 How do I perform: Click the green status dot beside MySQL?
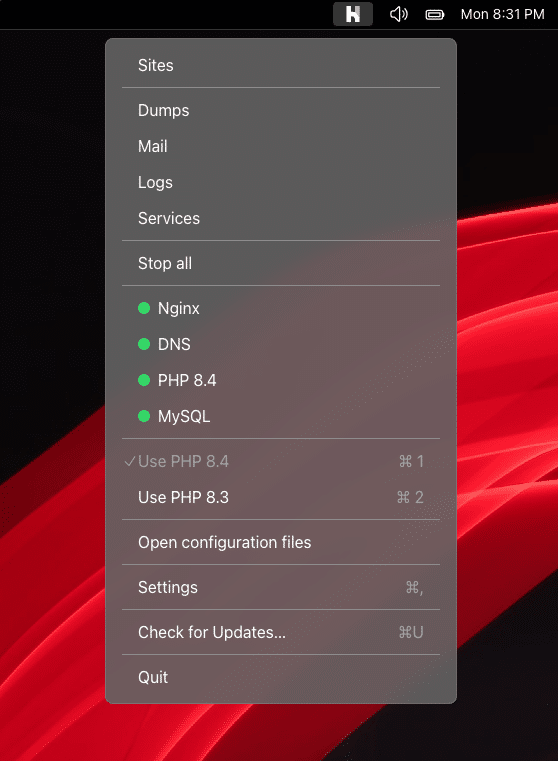[144, 416]
